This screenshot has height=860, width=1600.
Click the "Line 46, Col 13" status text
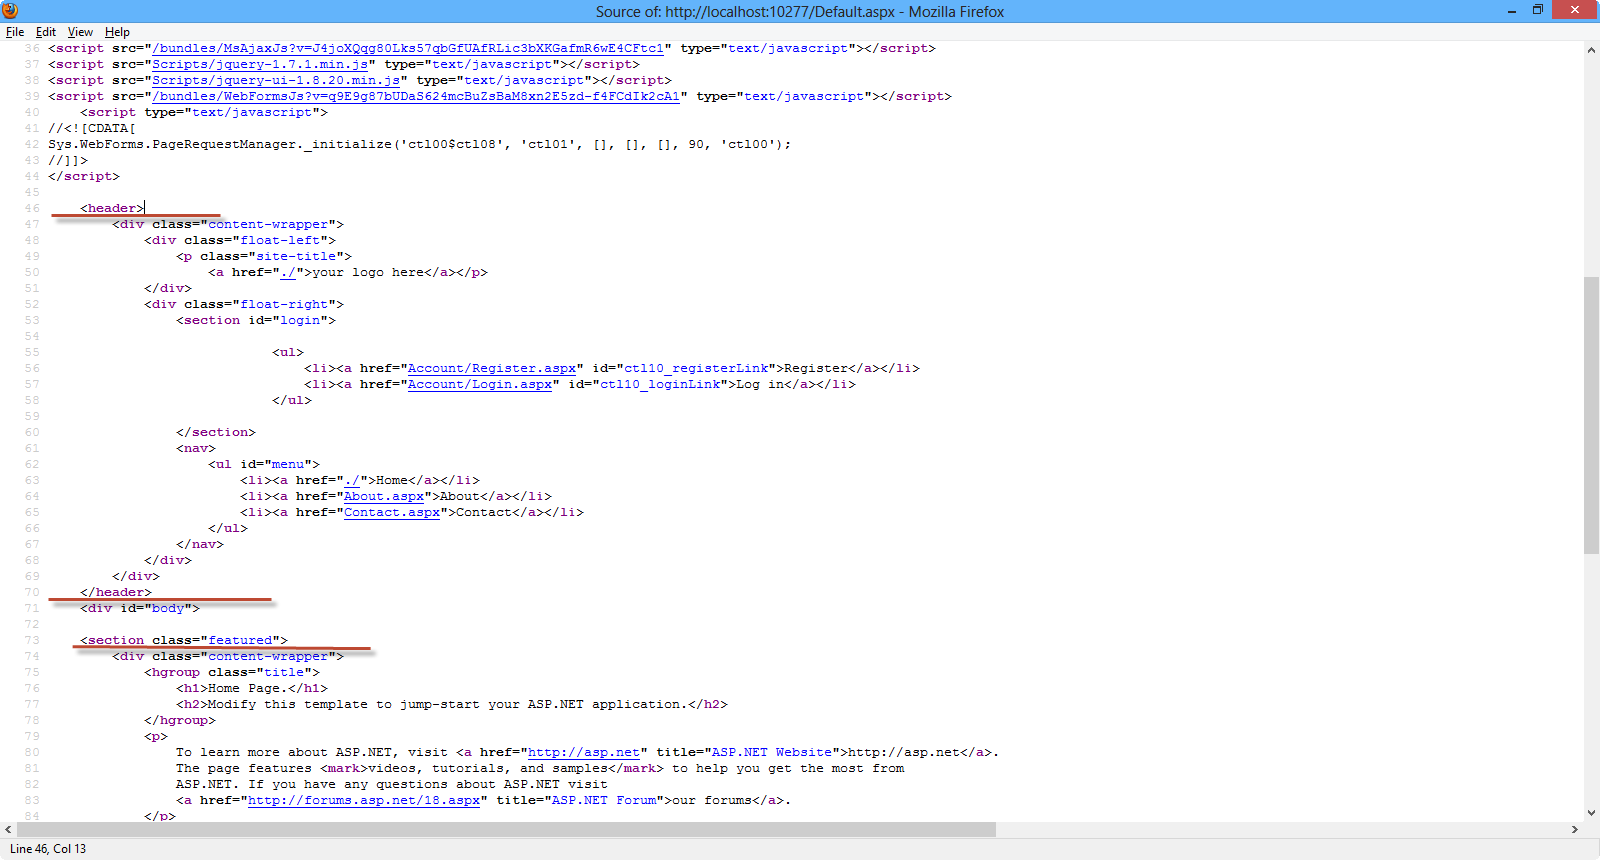[x=48, y=848]
